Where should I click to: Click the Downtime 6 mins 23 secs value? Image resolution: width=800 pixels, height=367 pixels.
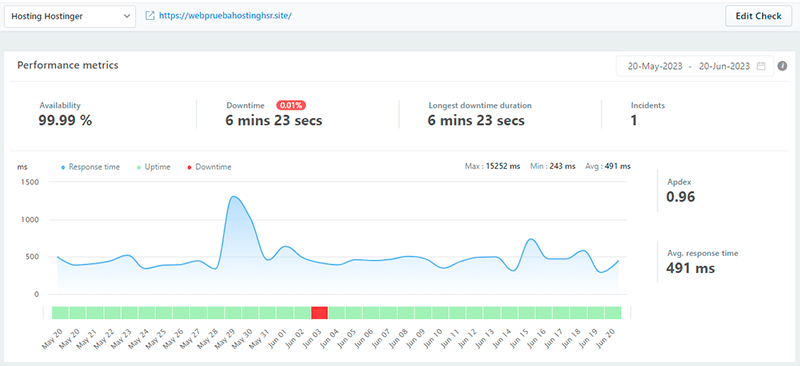click(274, 121)
